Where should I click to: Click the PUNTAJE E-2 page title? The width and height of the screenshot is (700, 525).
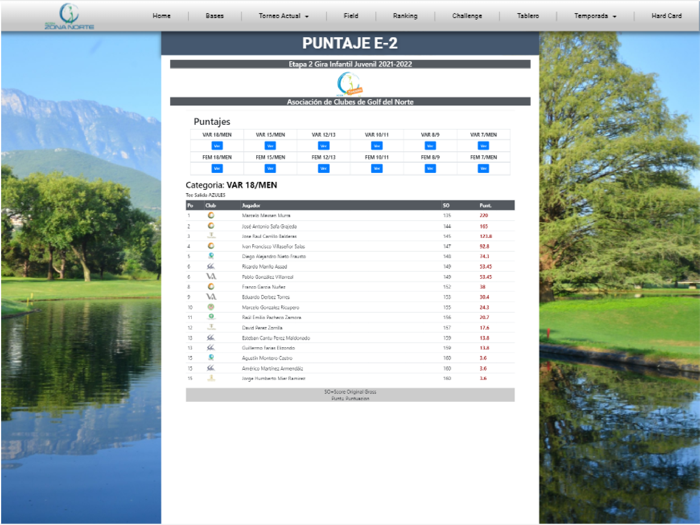(x=350, y=43)
